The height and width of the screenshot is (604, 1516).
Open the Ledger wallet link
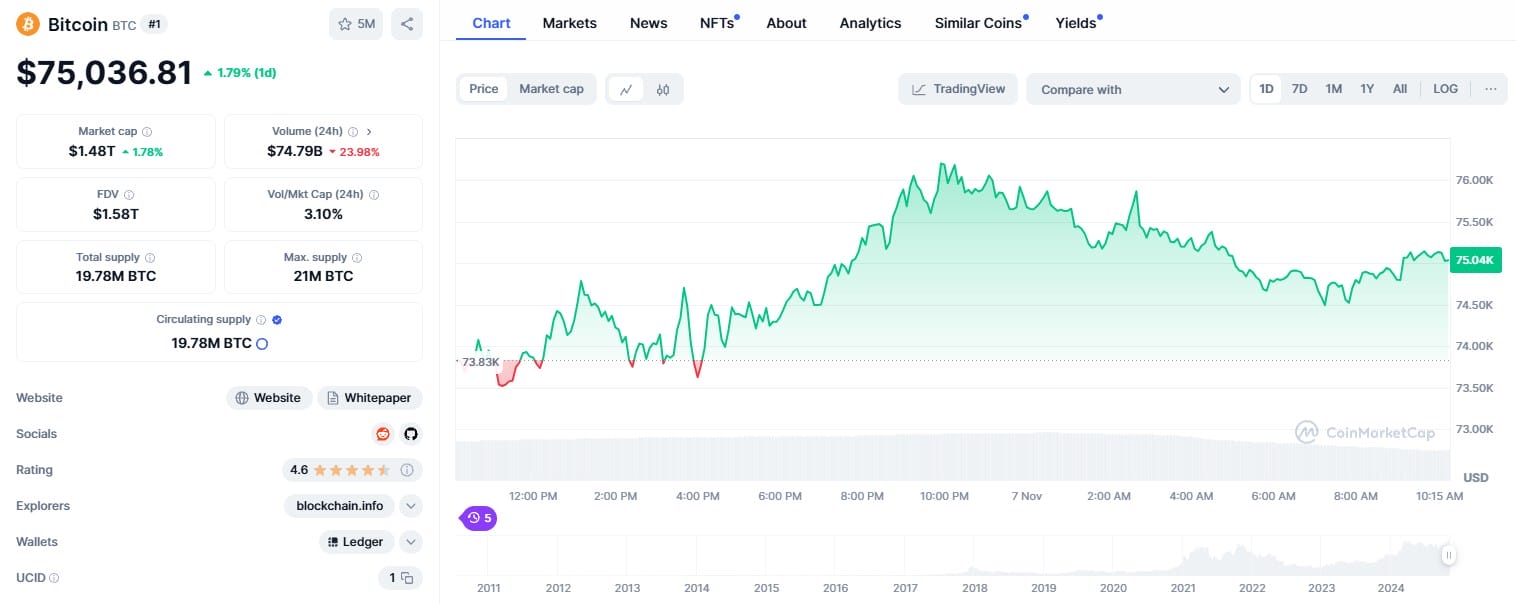pyautogui.click(x=357, y=542)
